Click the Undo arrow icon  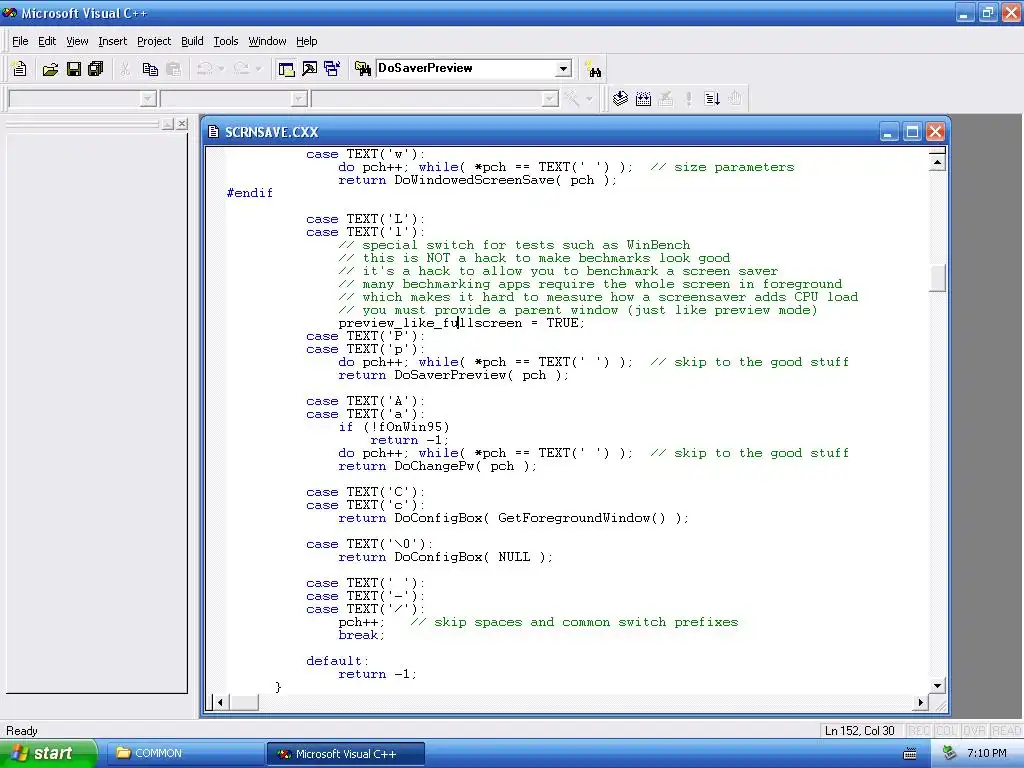click(205, 69)
